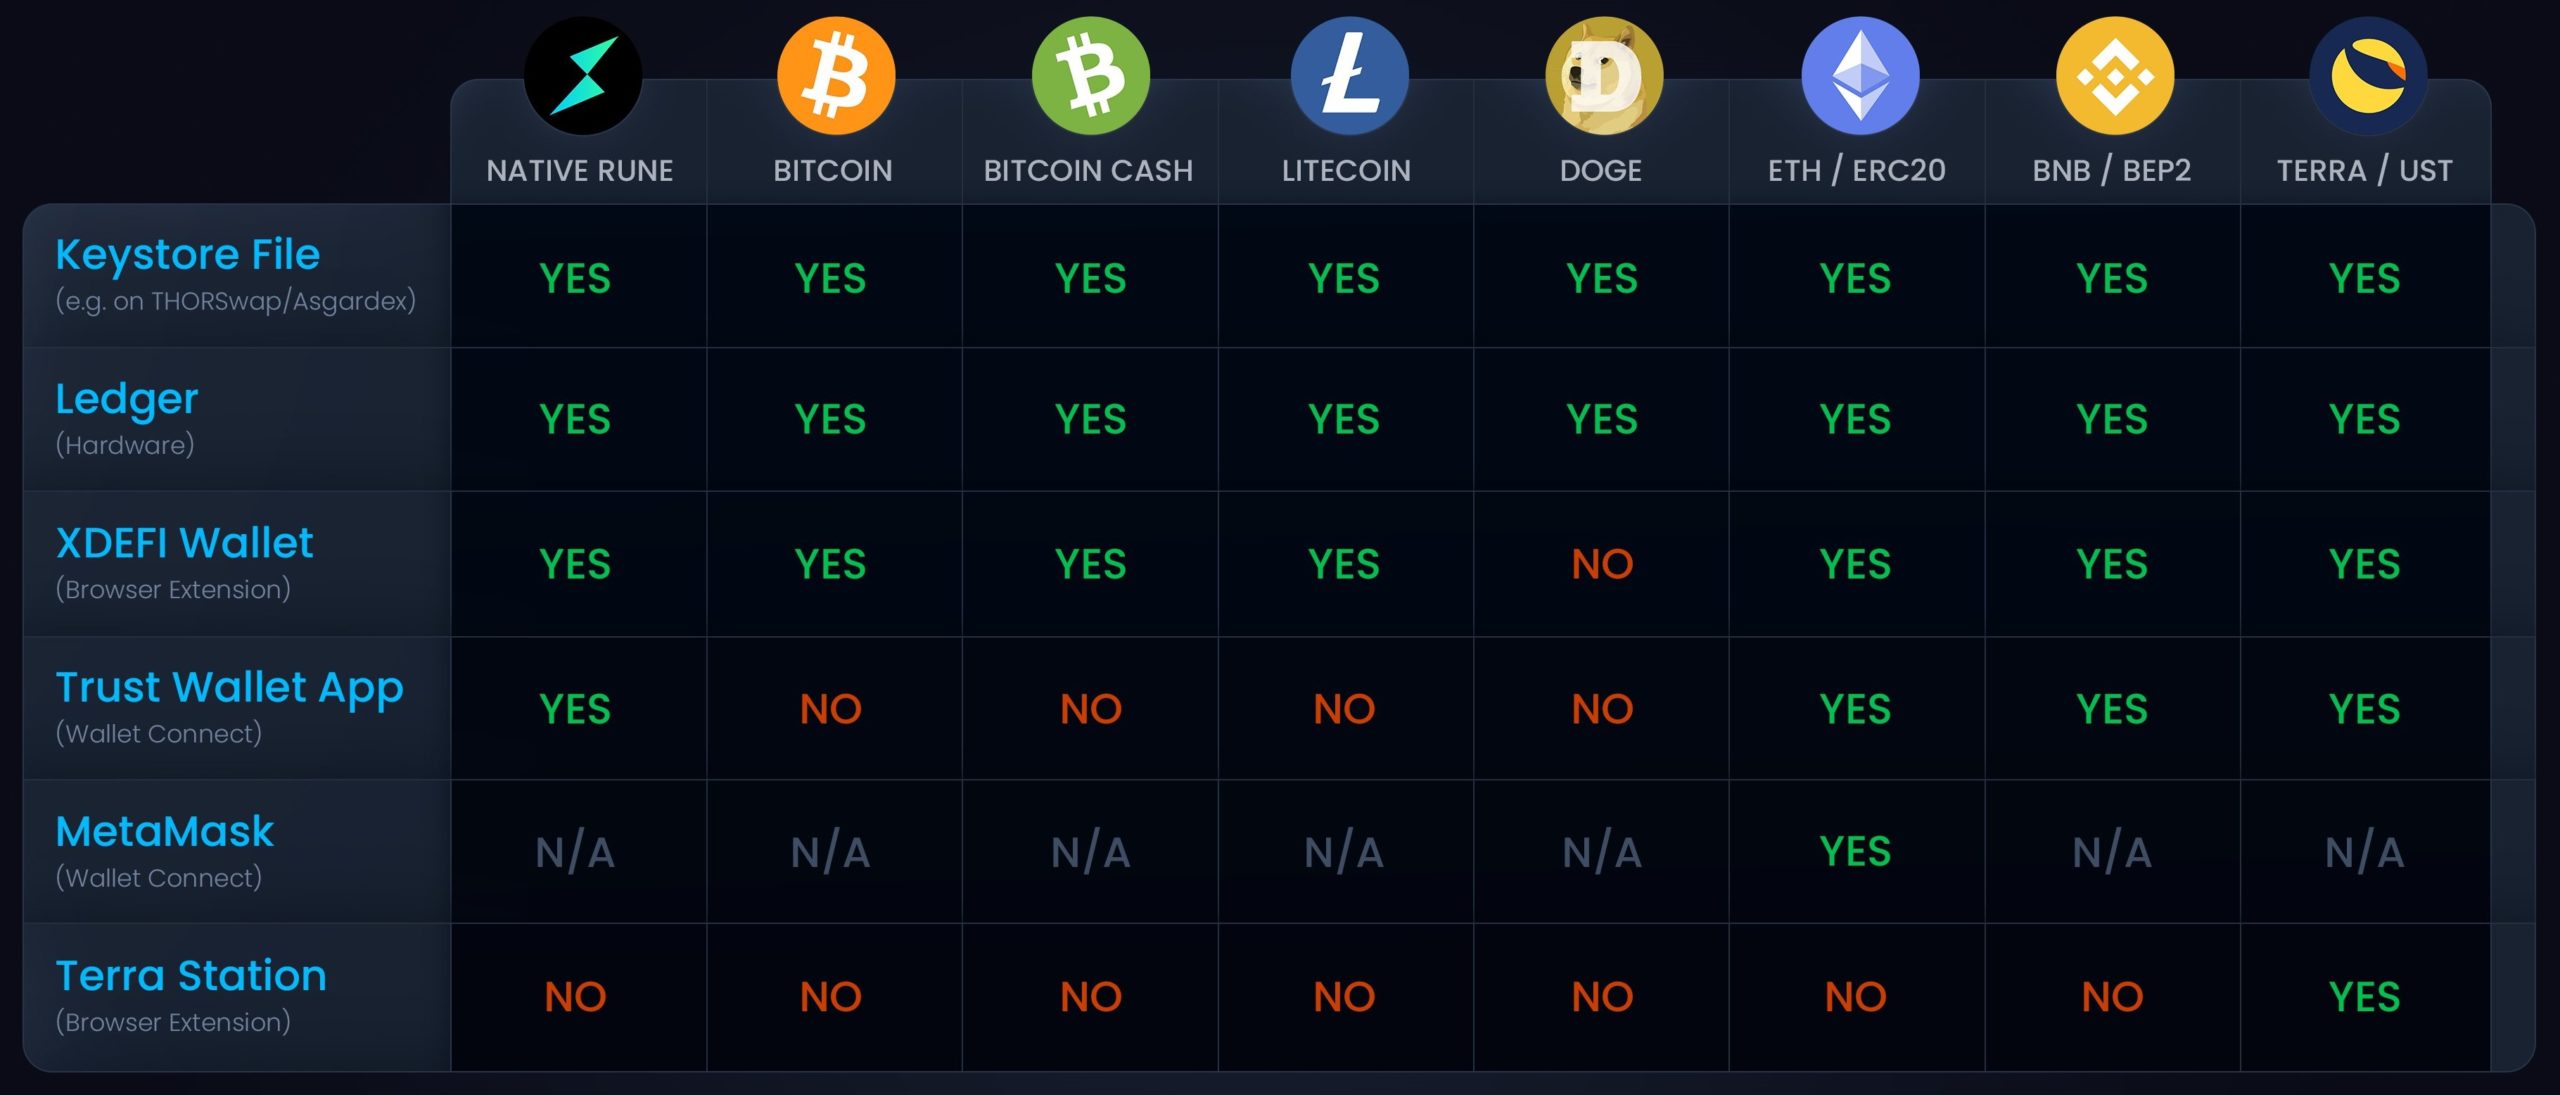Screen dimensions: 2560x1095
Task: Click the ETH / ERC20 column header
Action: [1856, 171]
